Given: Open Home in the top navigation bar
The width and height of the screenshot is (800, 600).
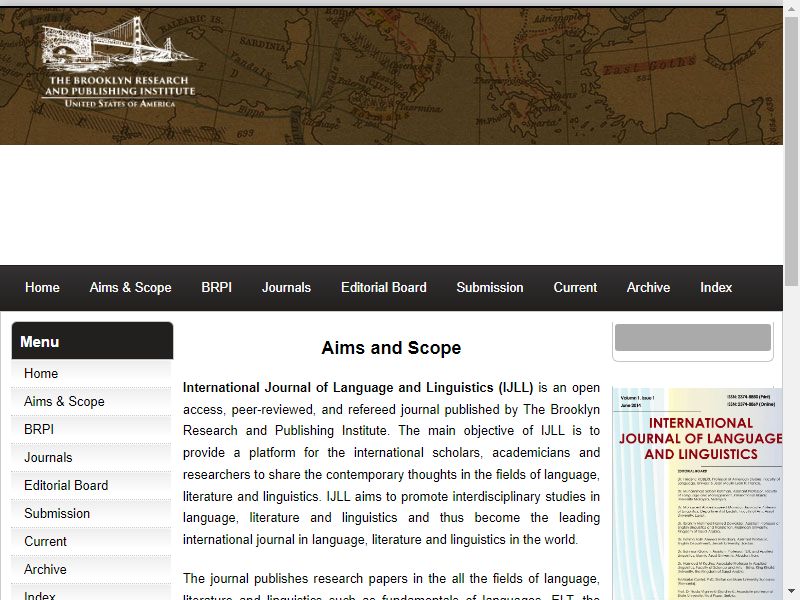Looking at the screenshot, I should (42, 288).
